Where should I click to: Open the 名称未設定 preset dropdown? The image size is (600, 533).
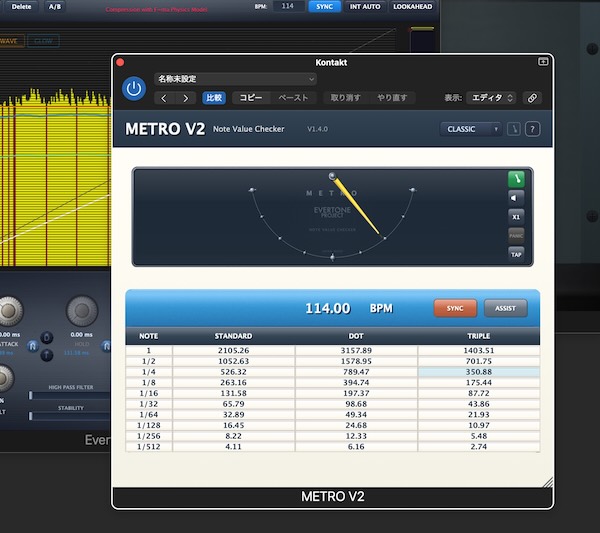(x=235, y=79)
